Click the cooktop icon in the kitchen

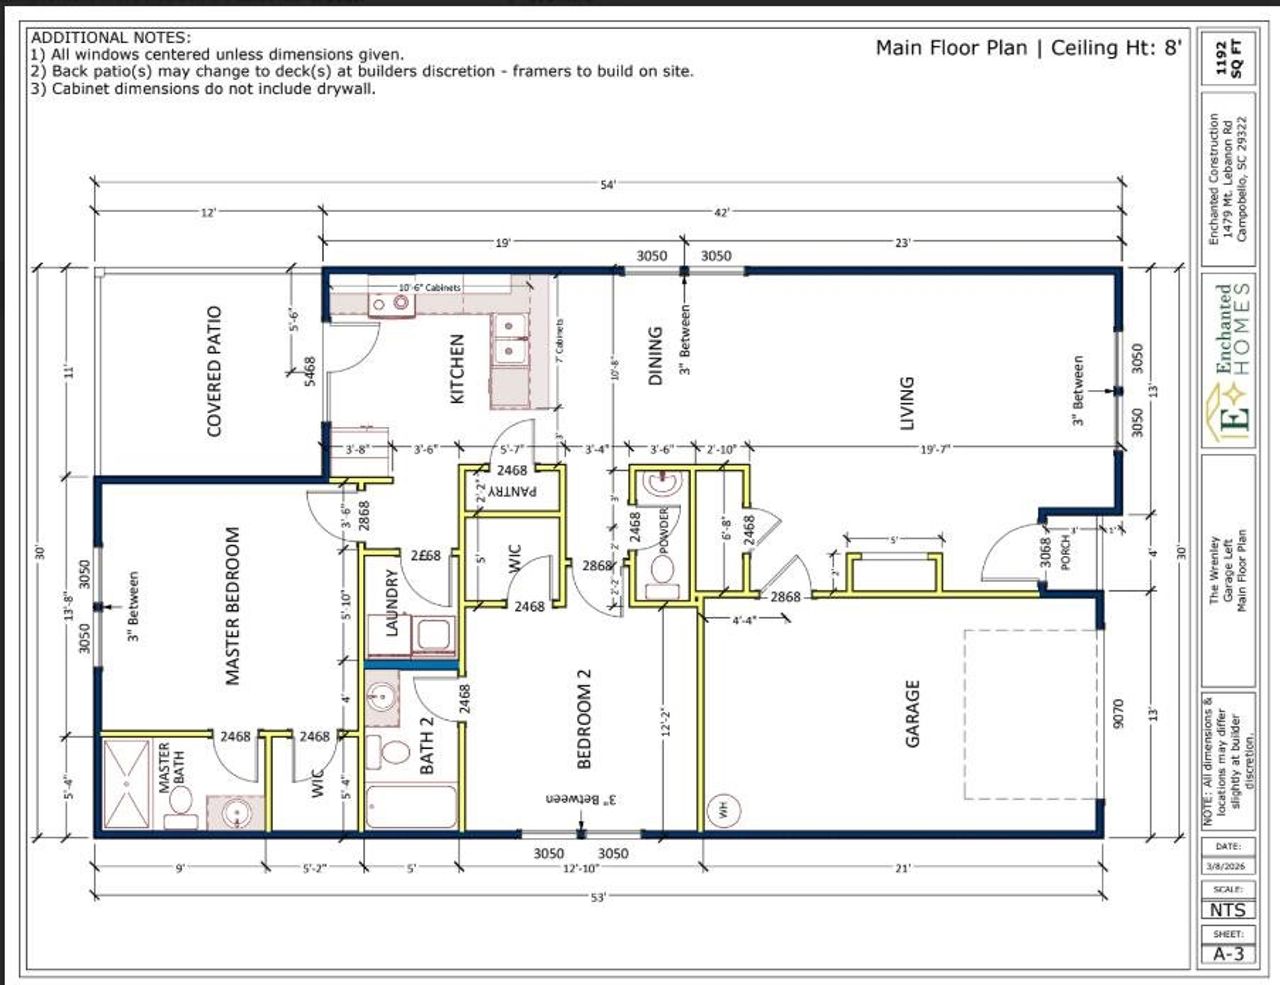[392, 302]
